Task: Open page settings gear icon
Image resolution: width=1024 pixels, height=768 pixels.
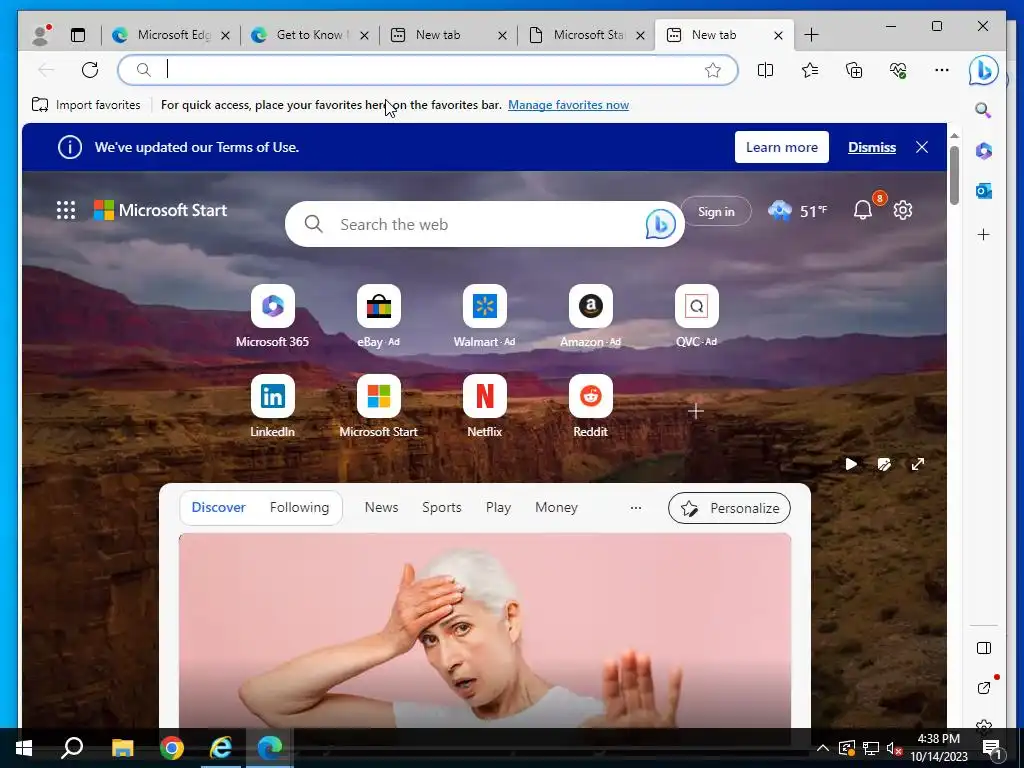Action: 903,210
